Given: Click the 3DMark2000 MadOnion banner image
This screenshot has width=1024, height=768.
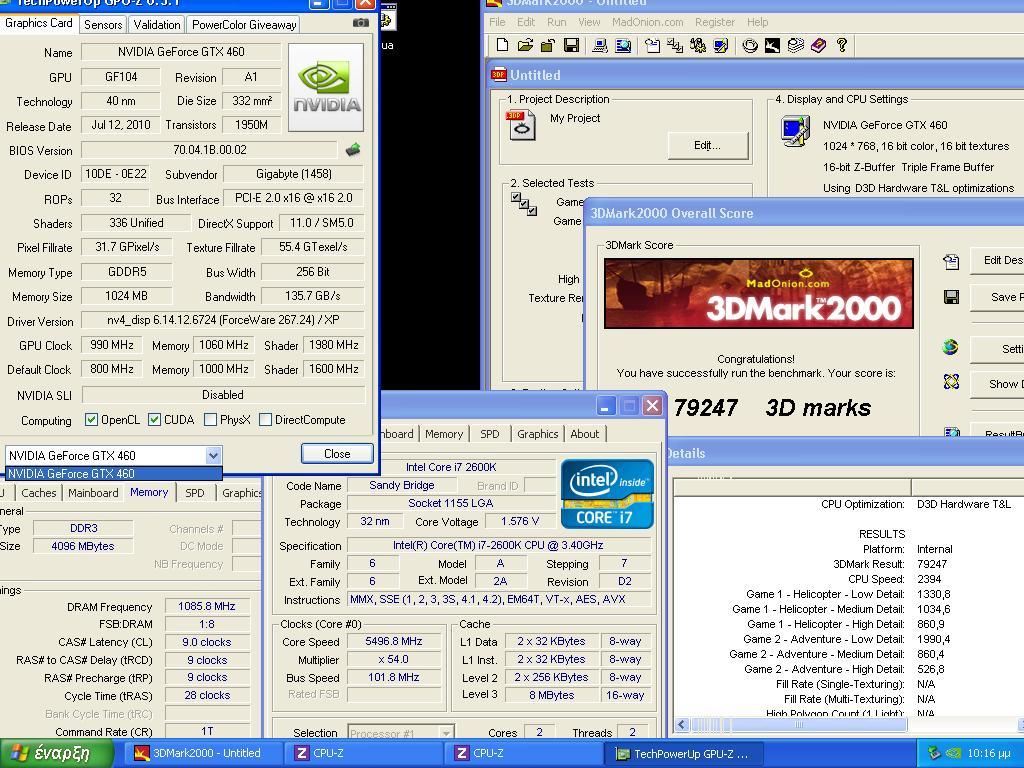Looking at the screenshot, I should pos(759,293).
